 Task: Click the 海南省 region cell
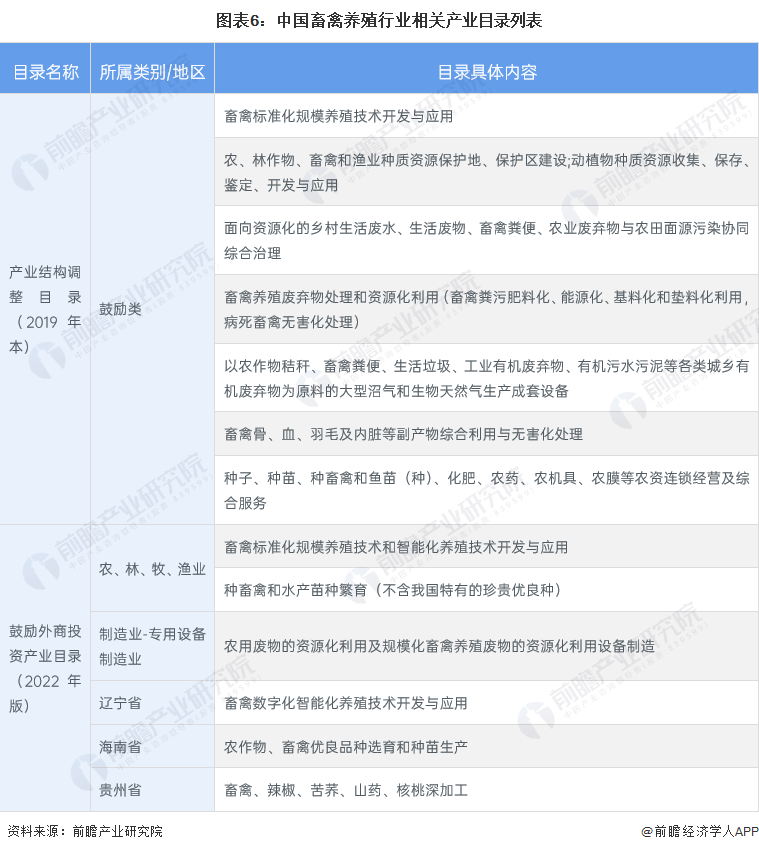coord(120,746)
